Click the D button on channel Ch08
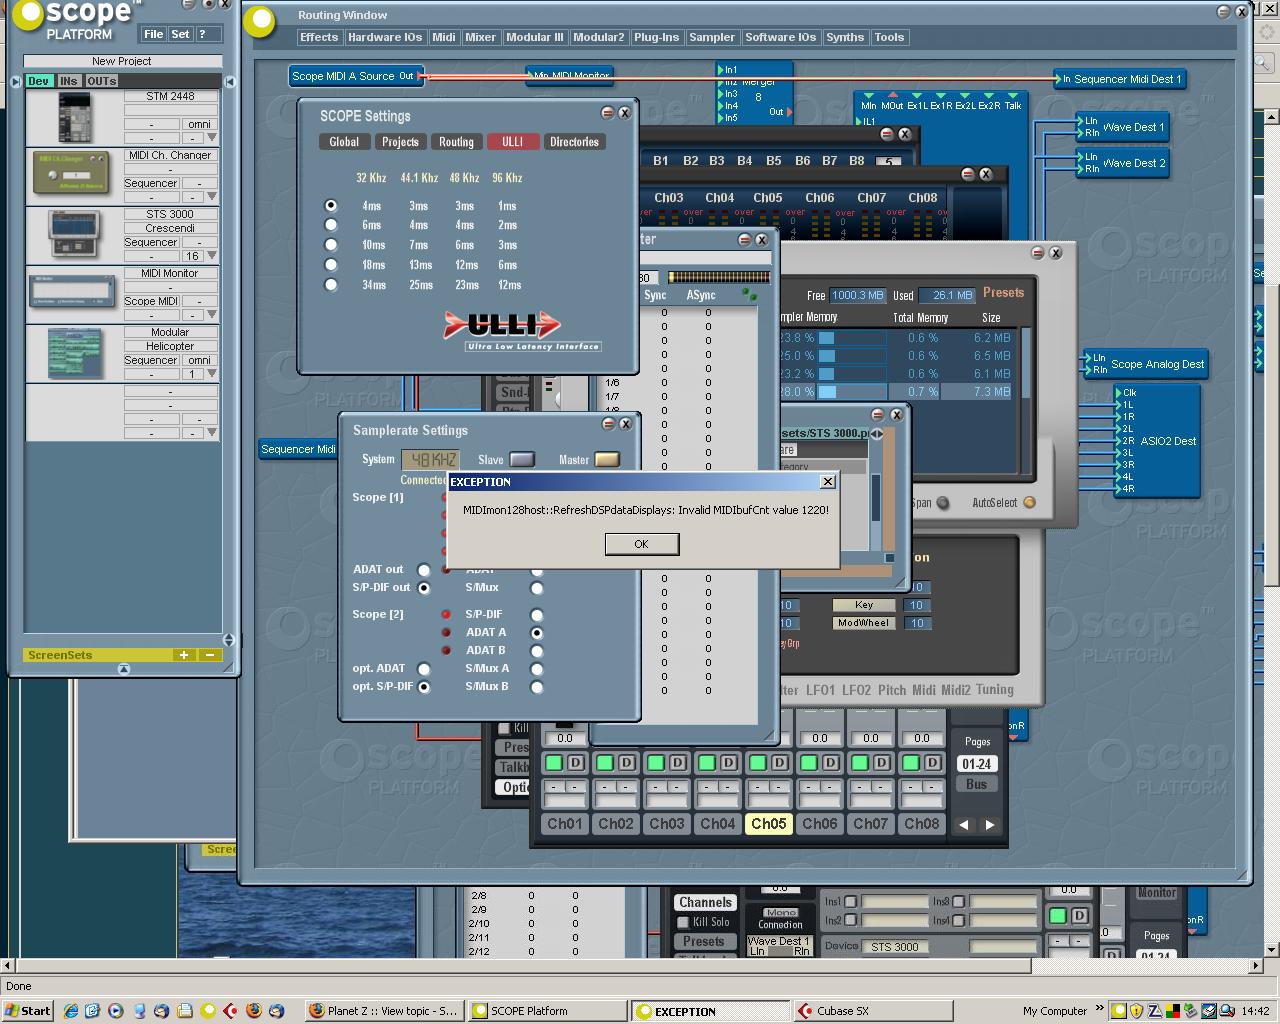 tap(933, 763)
